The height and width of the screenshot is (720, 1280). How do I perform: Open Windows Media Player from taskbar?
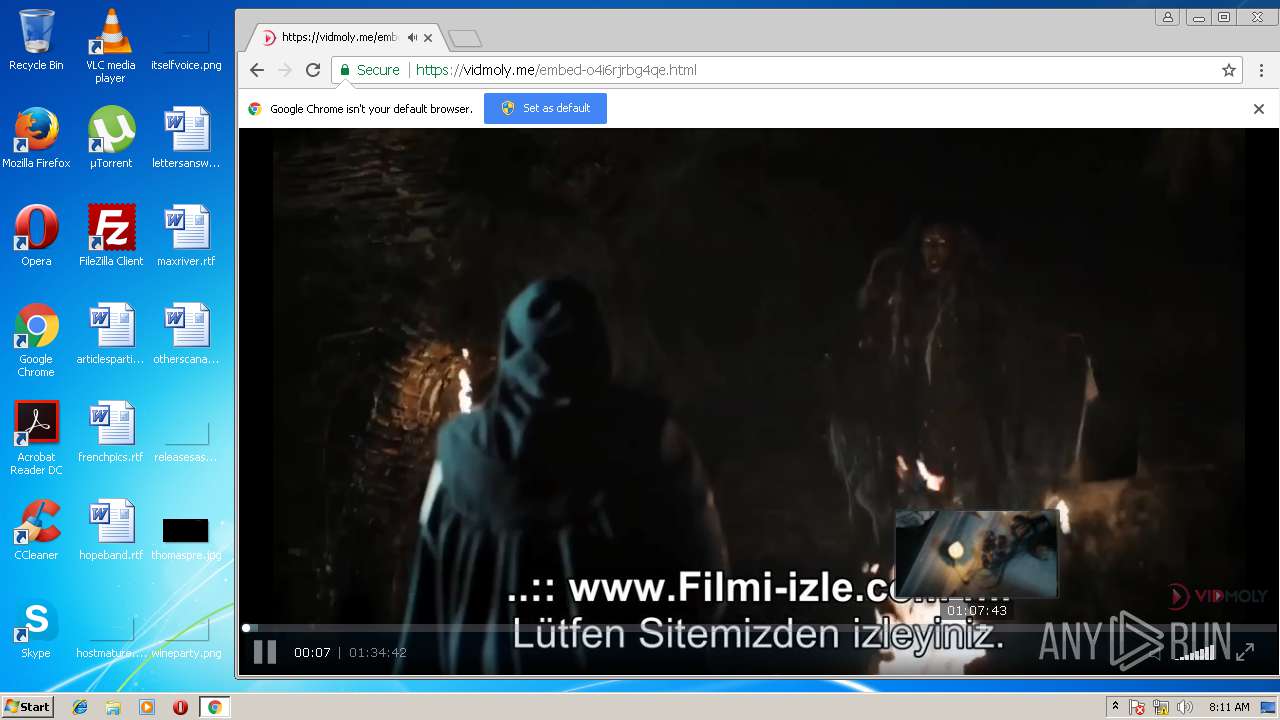coord(147,707)
